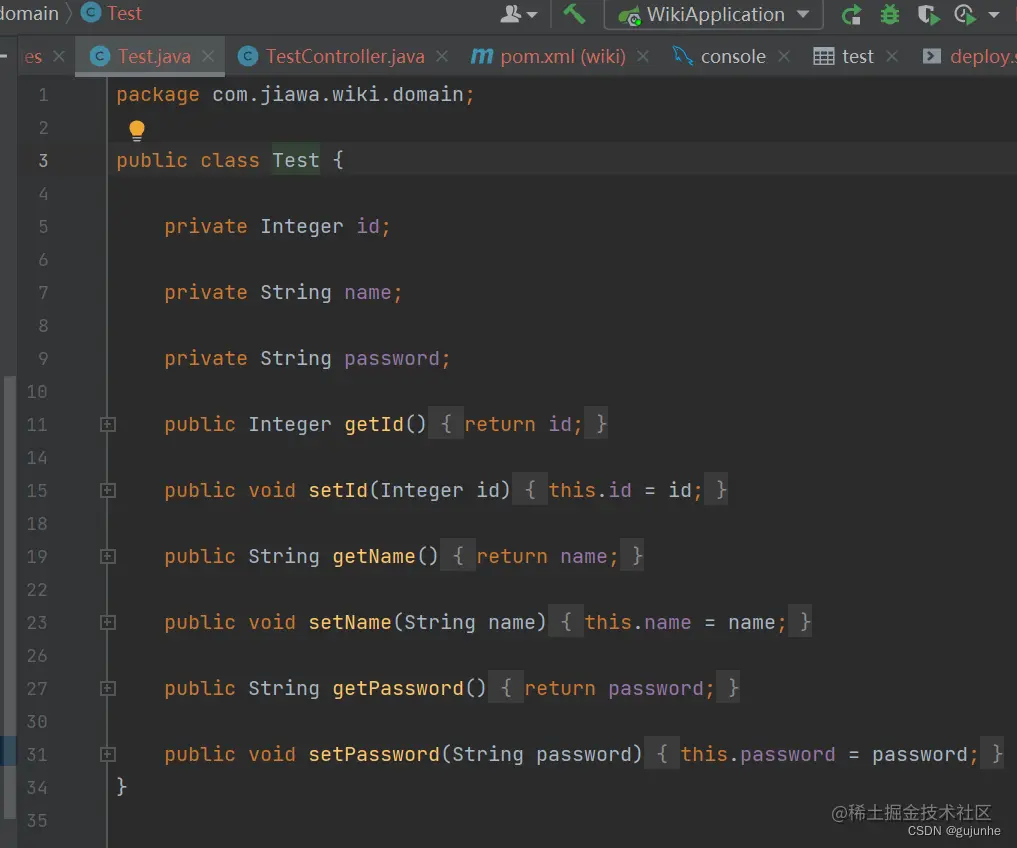
Task: Click the database console icon on console tab
Action: point(682,56)
